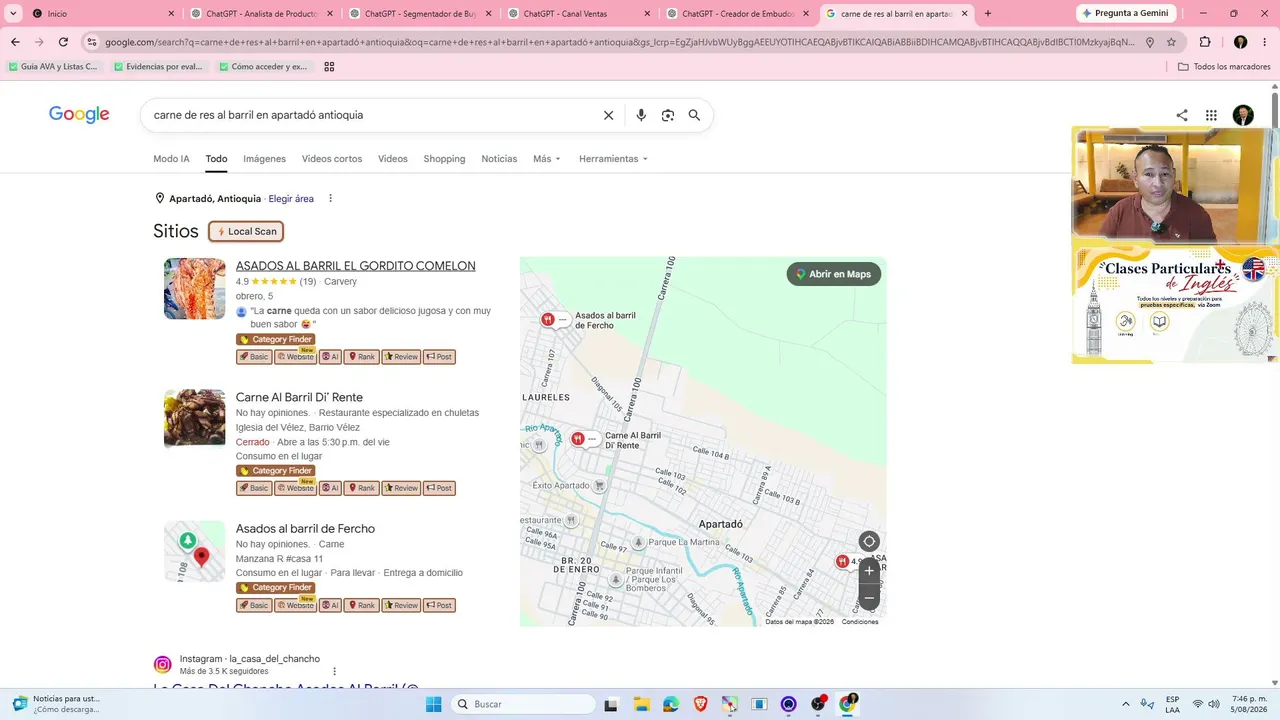Open the Más dropdown in search filters
The image size is (1280, 720).
547,159
